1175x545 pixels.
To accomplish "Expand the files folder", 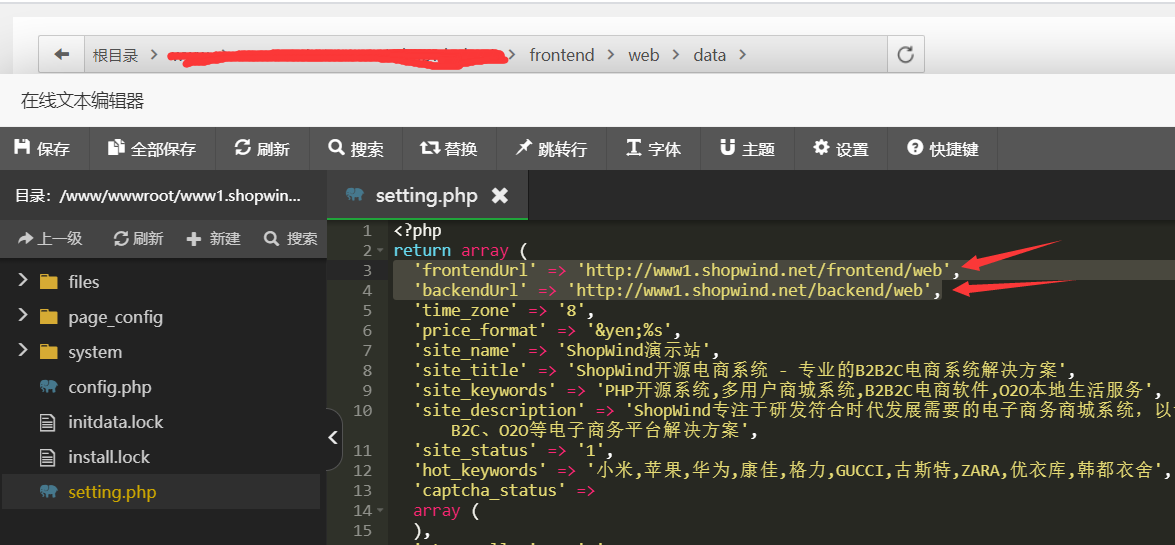I will [23, 280].
